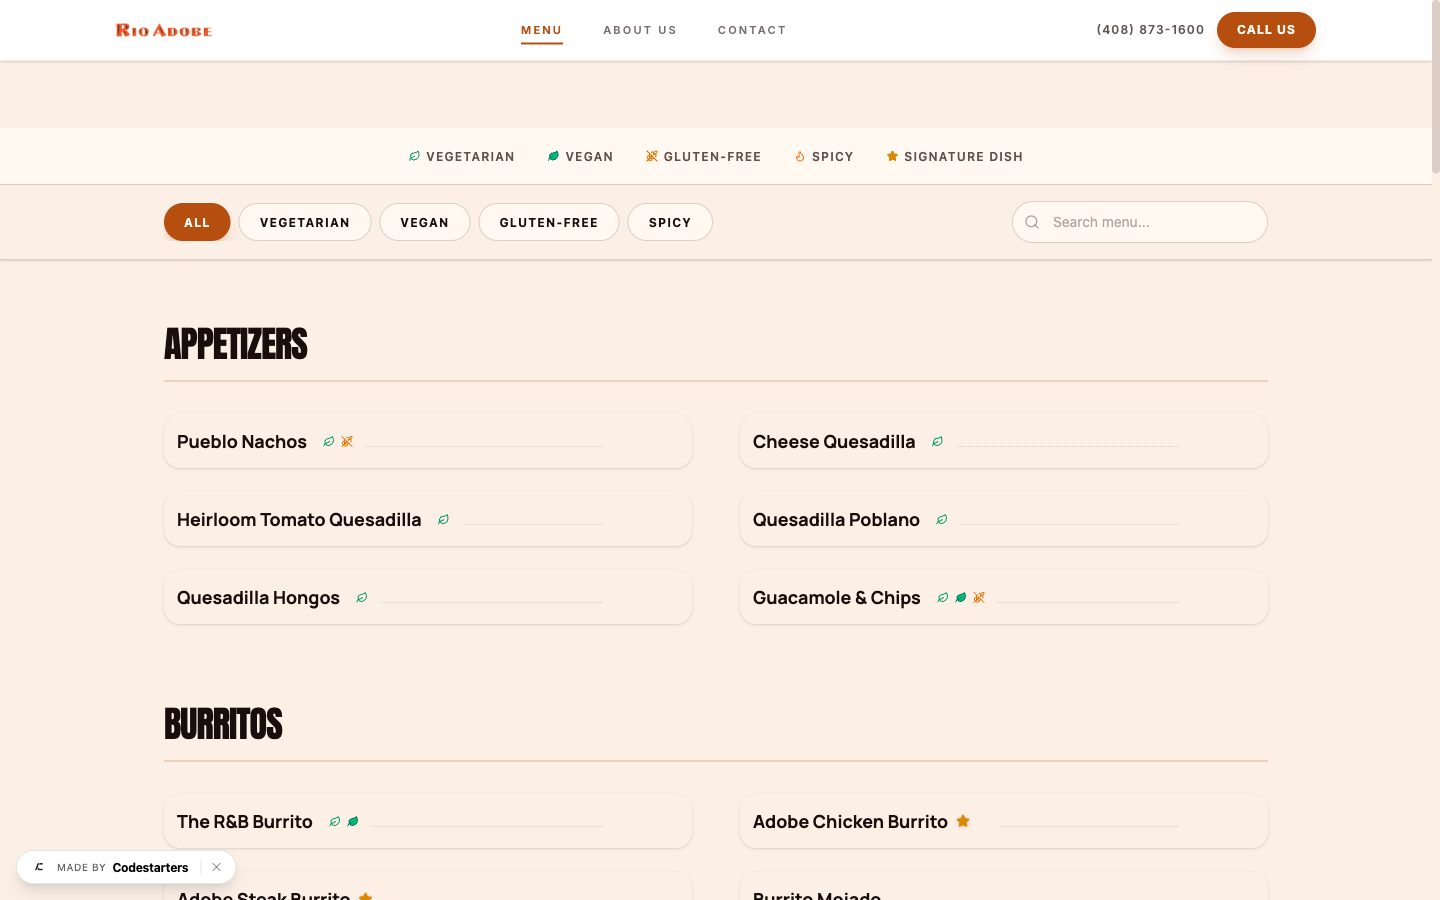Dismiss the Made by Codestarters badge
This screenshot has width=1440, height=900.
point(216,867)
